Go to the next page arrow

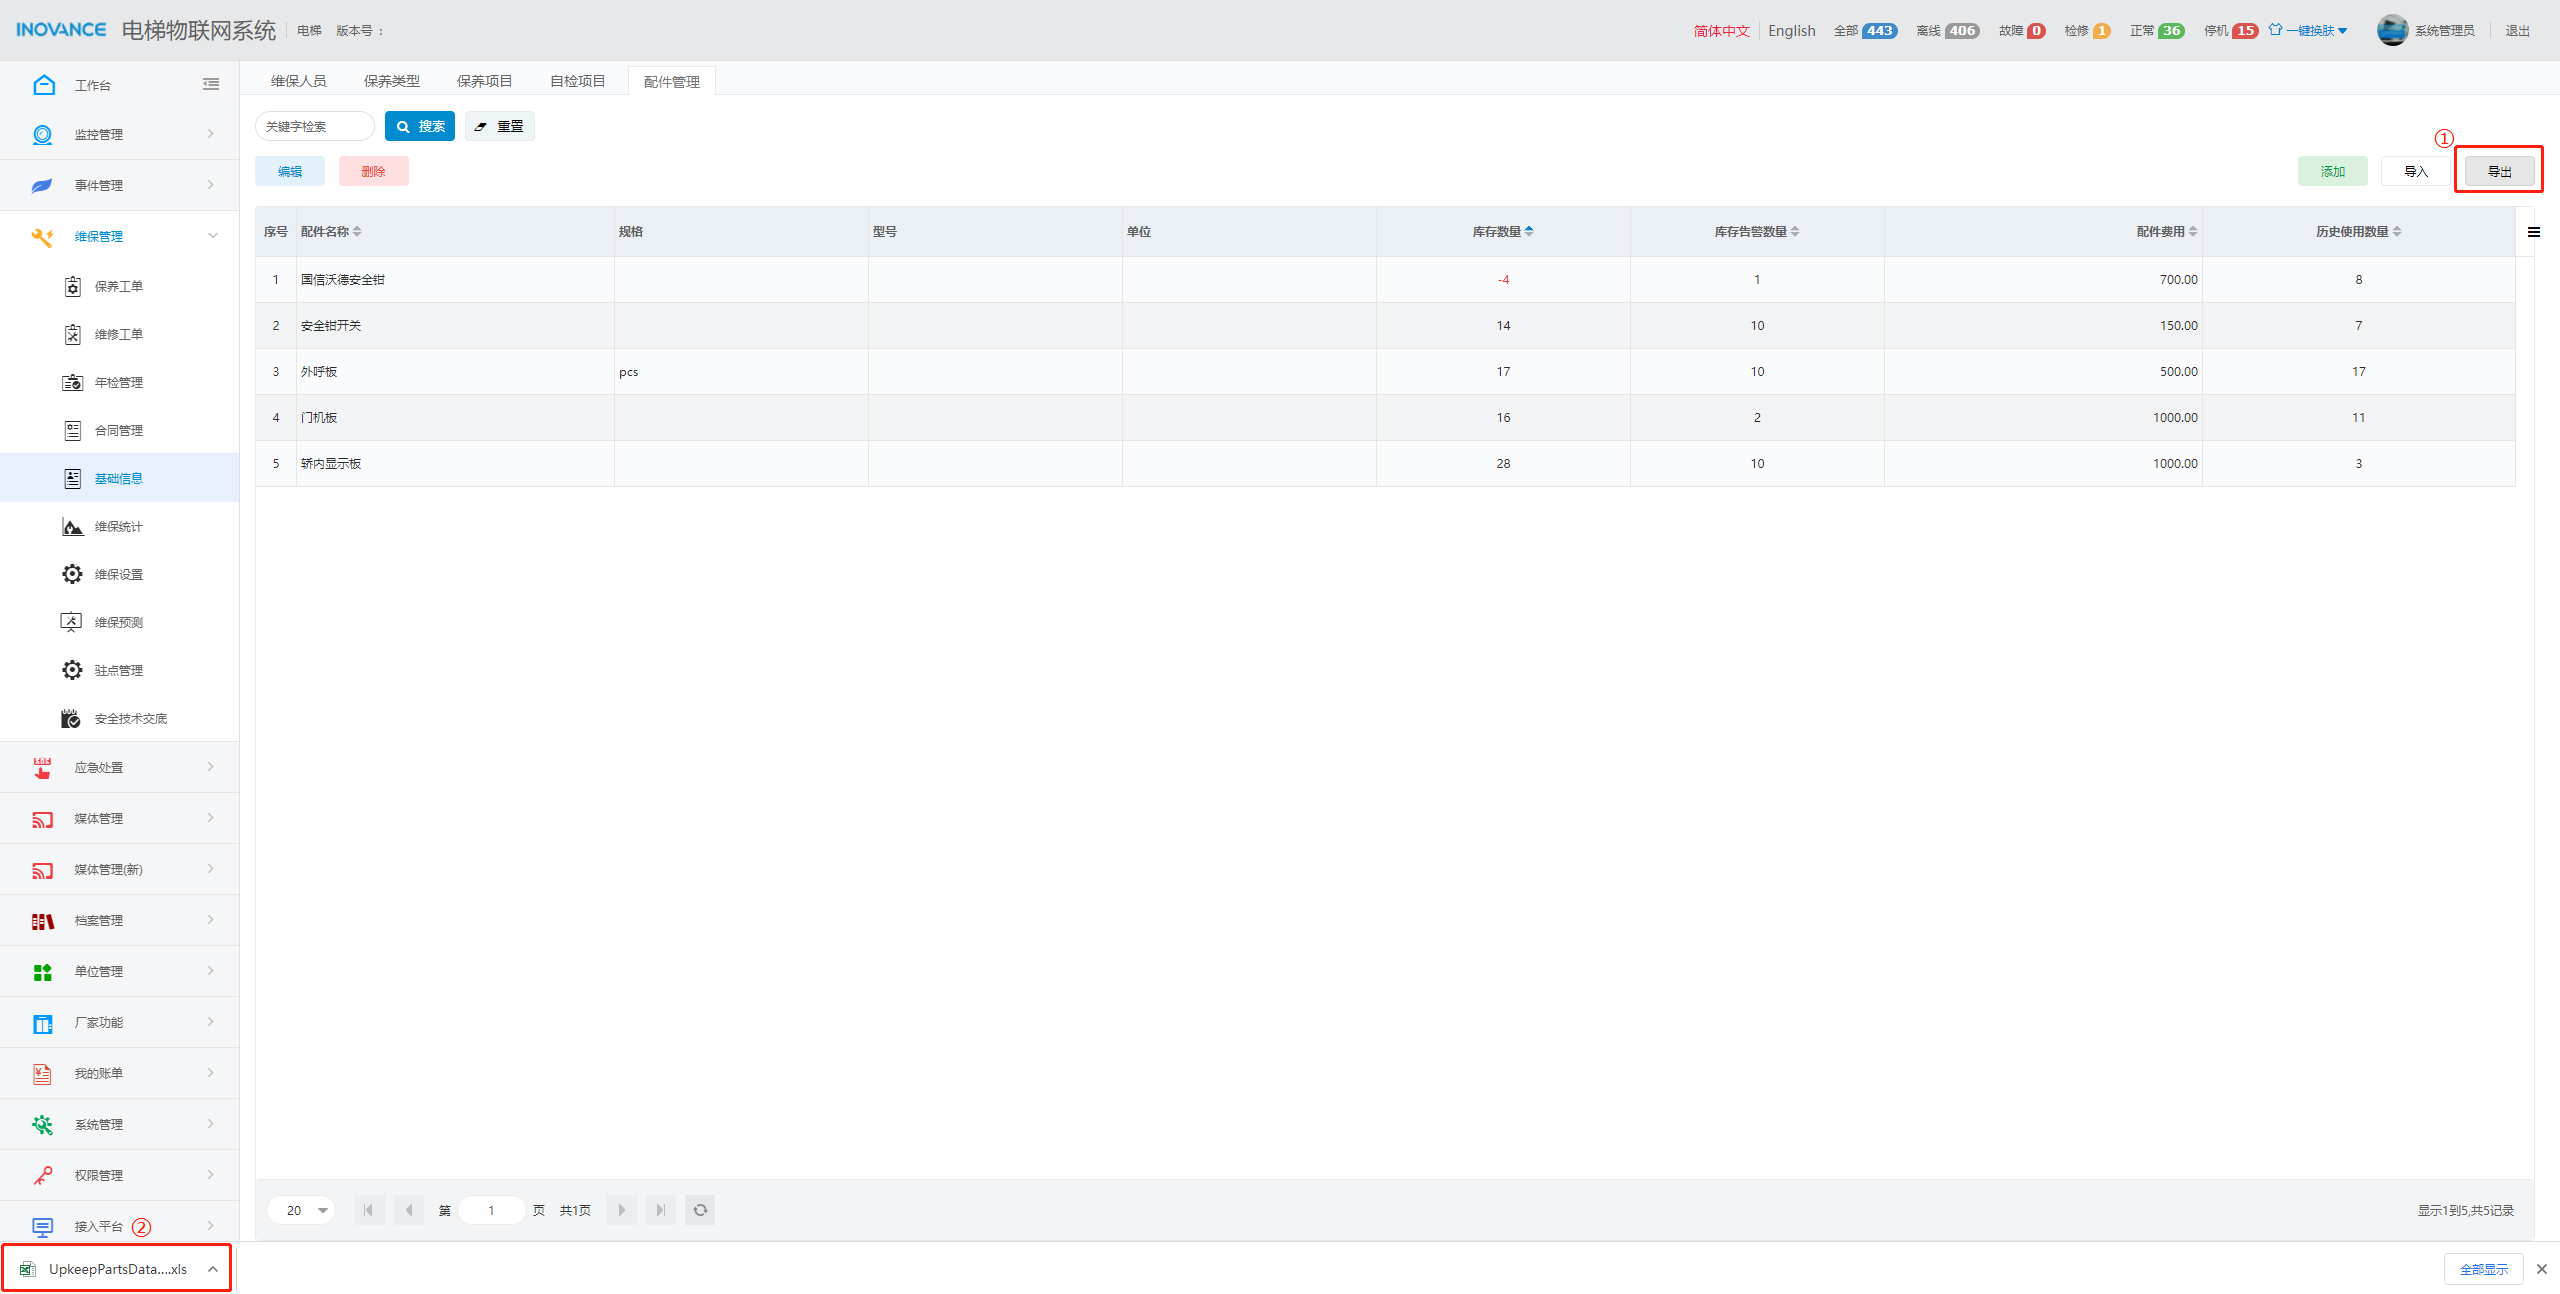(621, 1210)
